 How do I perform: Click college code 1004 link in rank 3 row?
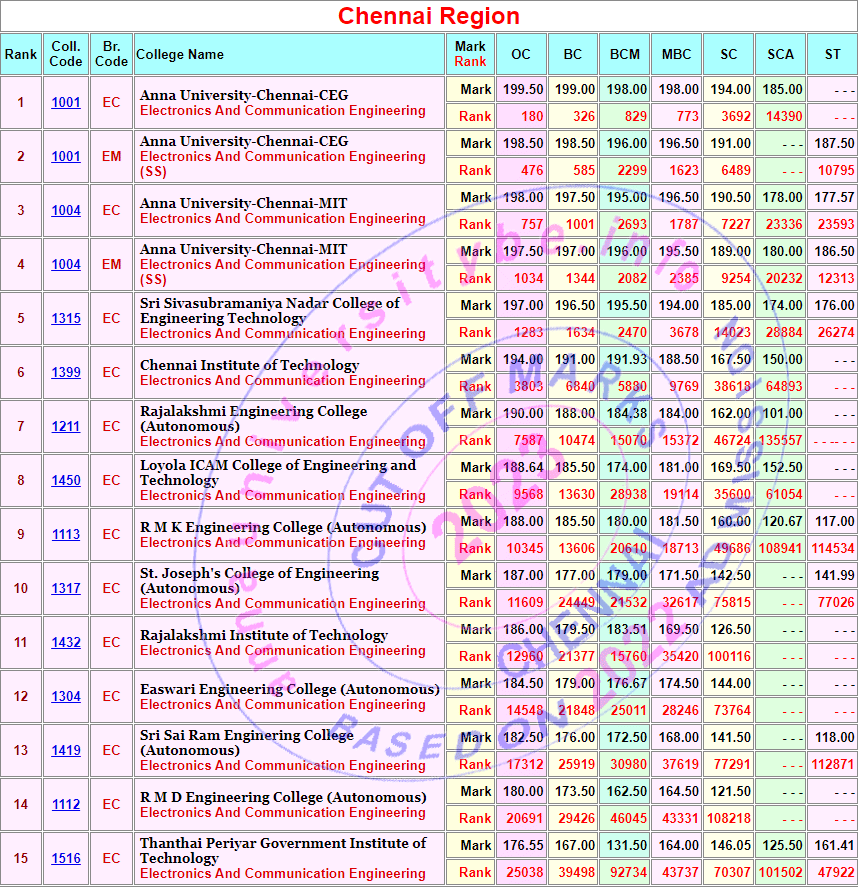(66, 211)
